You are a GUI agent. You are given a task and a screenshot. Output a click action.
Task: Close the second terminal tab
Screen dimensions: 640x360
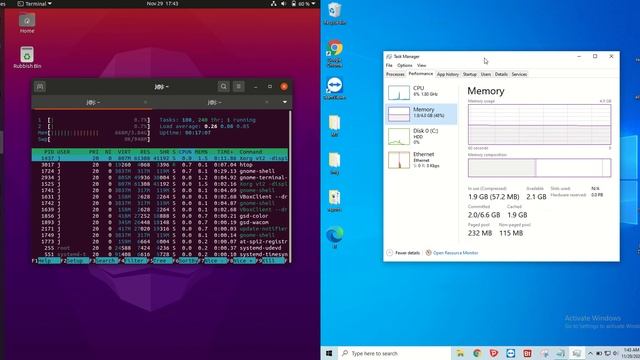coord(267,102)
